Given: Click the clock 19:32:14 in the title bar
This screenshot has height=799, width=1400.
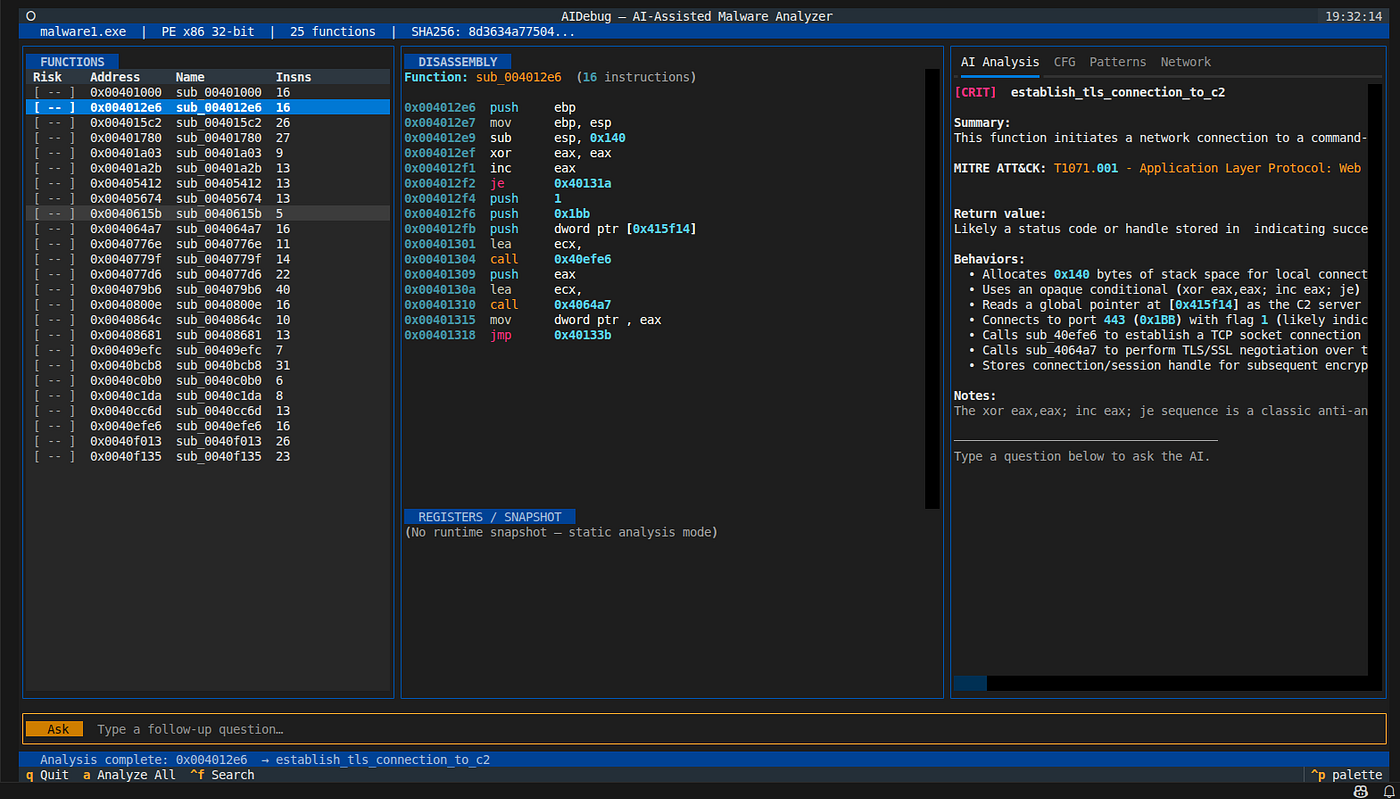Looking at the screenshot, I should pyautogui.click(x=1354, y=16).
